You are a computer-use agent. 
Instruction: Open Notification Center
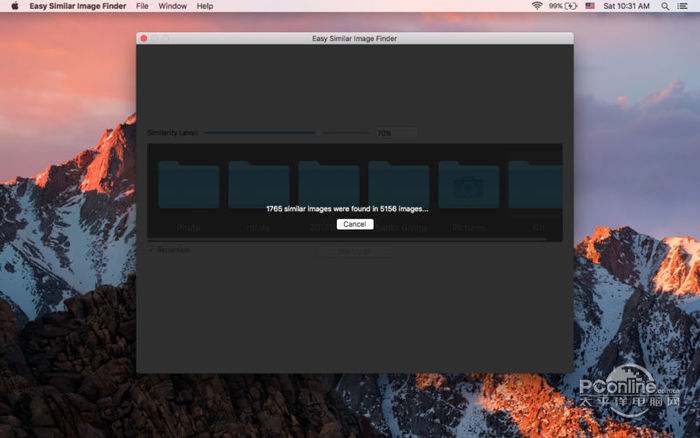[683, 6]
